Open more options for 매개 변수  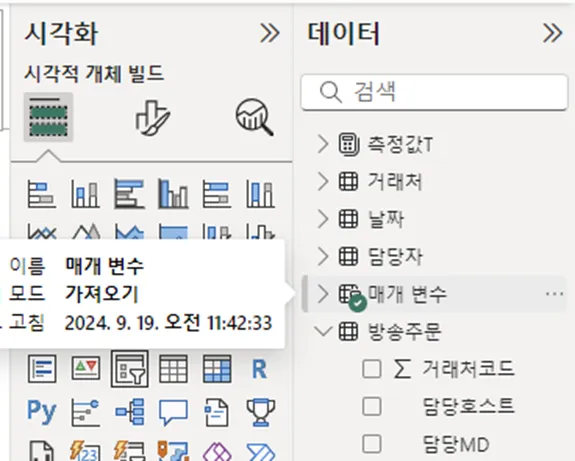(x=554, y=294)
